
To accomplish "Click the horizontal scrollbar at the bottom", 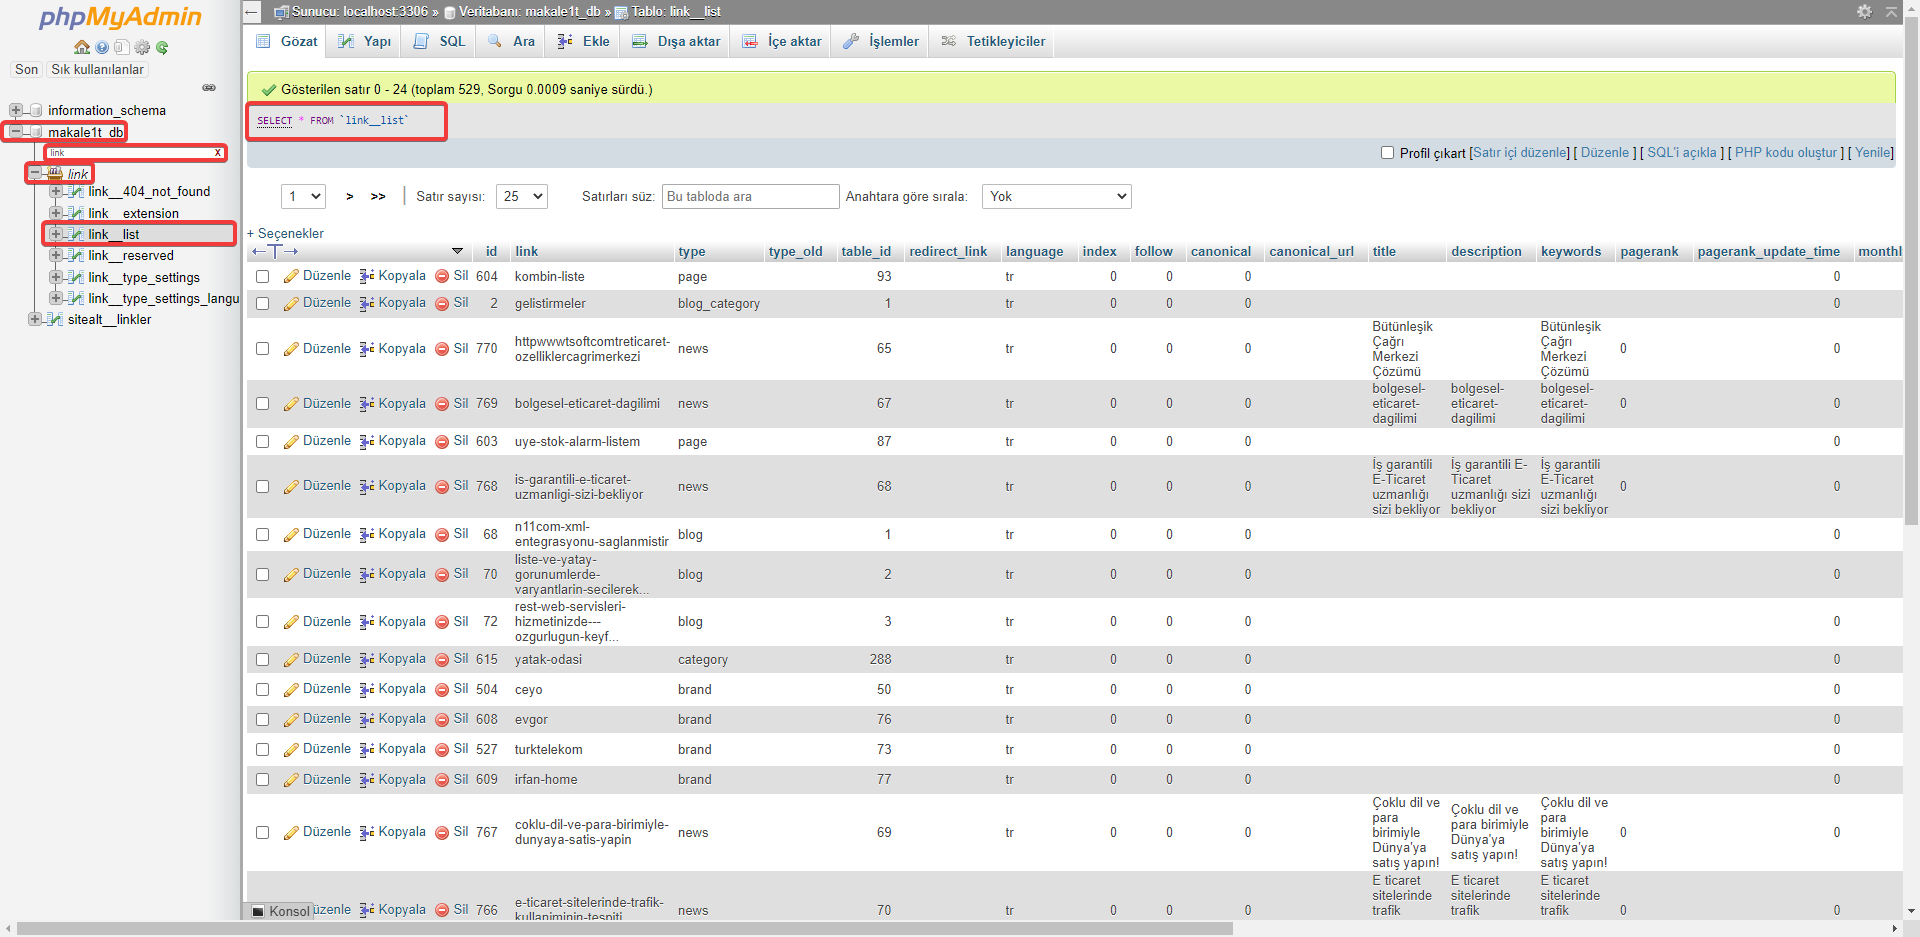I will (625, 928).
